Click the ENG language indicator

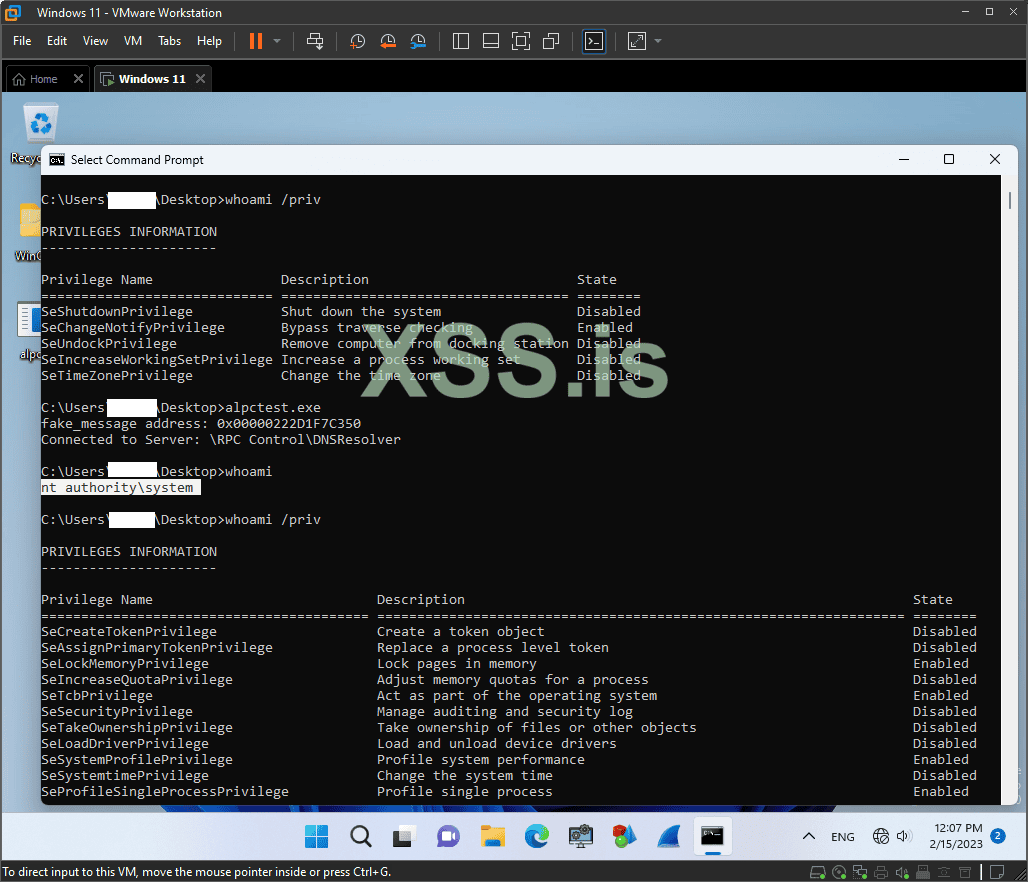pos(842,837)
